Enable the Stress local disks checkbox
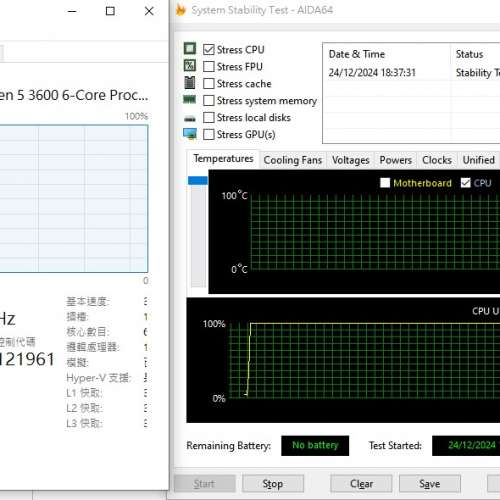Screen dimensions: 500x500 pyautogui.click(x=209, y=118)
